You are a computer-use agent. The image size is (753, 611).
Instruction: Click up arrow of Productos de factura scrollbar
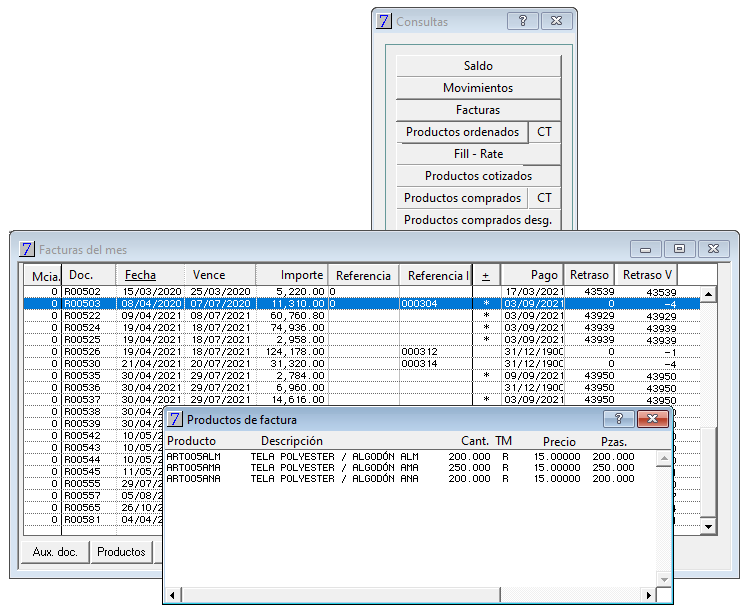[664, 458]
